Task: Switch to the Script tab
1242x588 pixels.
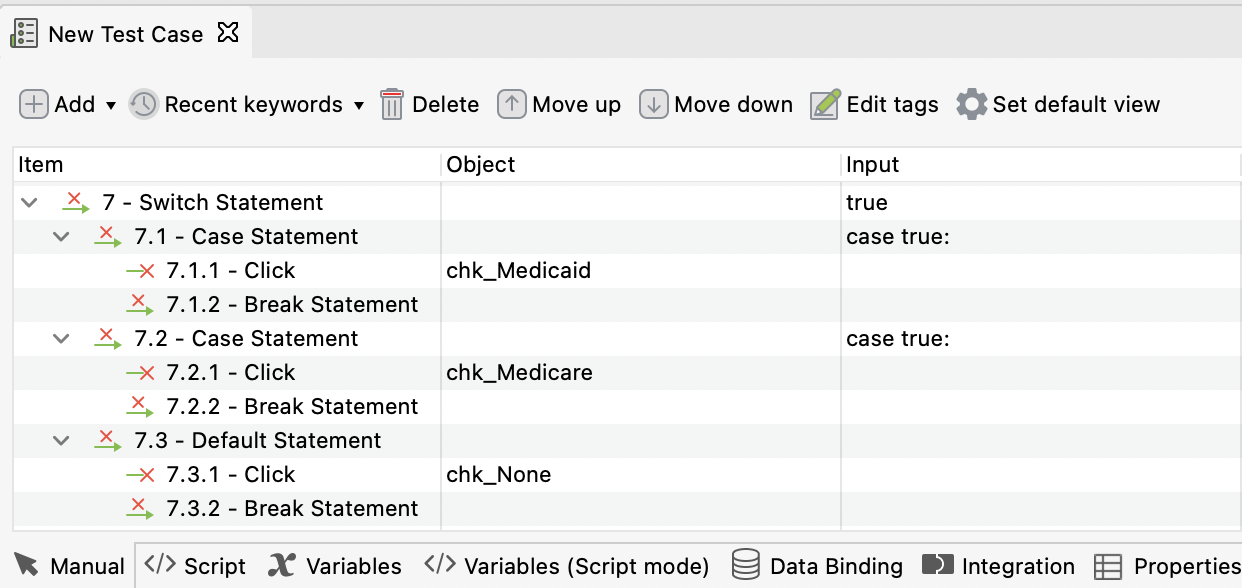Action: [195, 566]
